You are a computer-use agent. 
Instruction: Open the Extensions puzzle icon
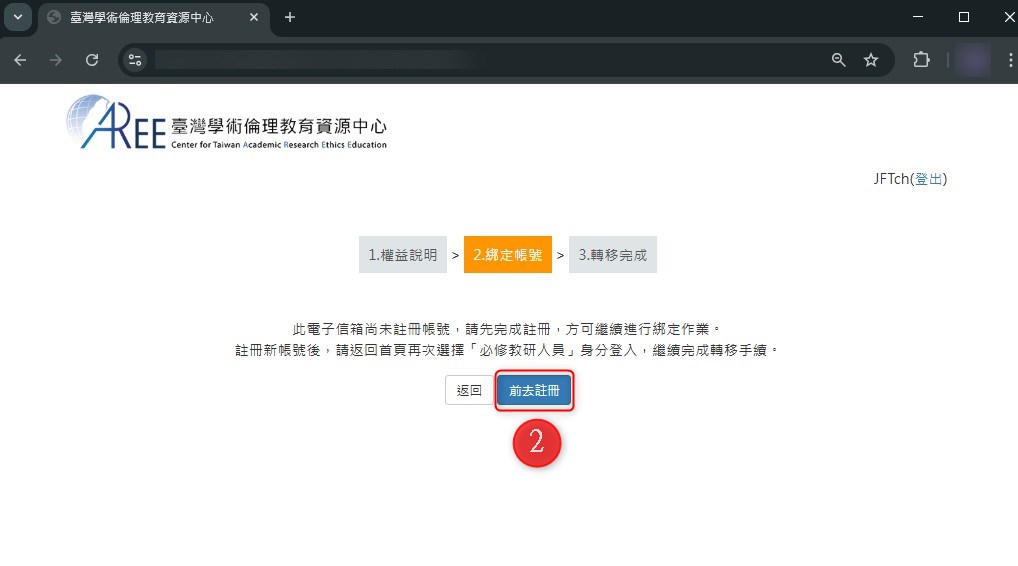tap(921, 60)
